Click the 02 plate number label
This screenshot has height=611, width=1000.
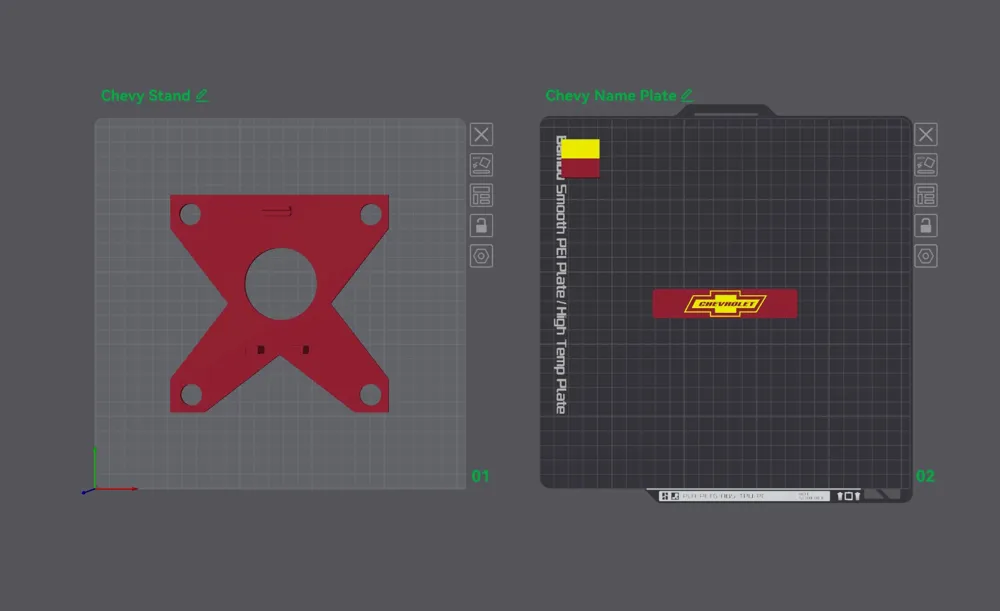[926, 476]
